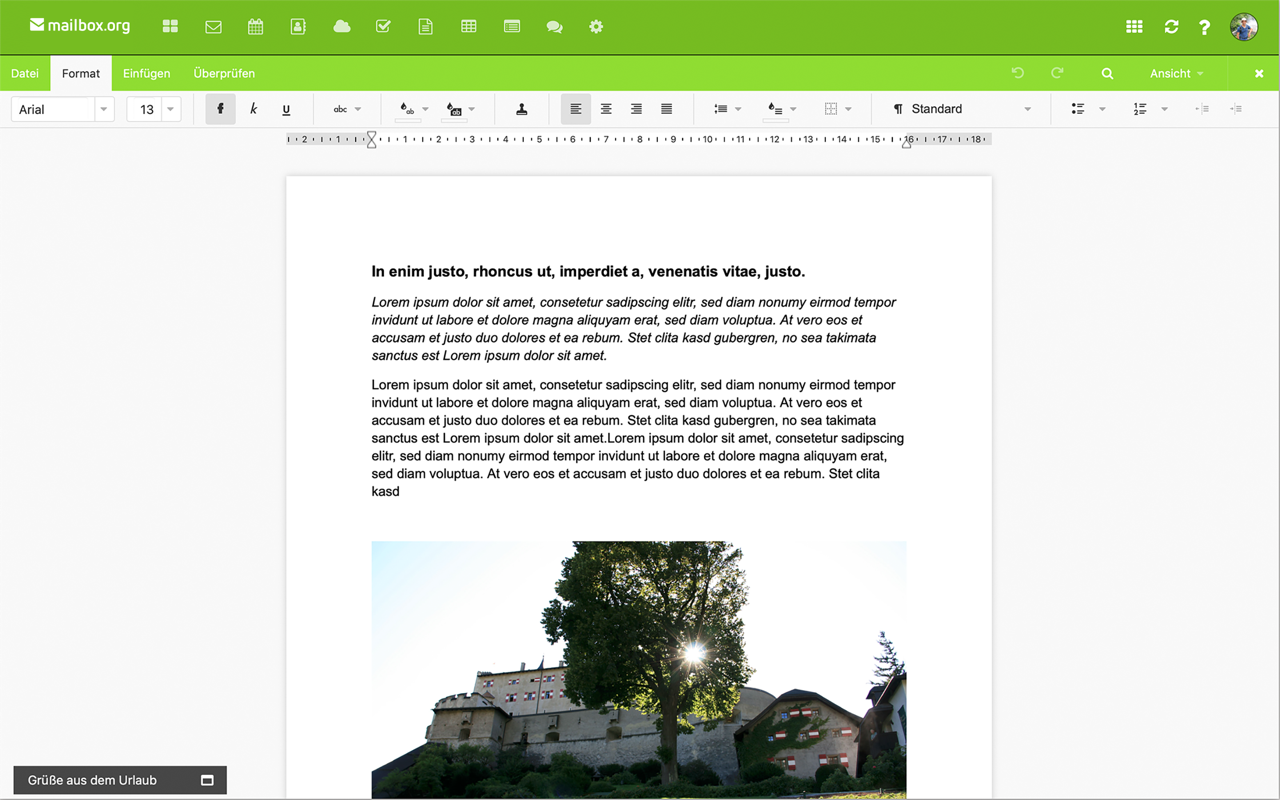Select the Format tab
Viewport: 1280px width, 800px height.
point(81,73)
